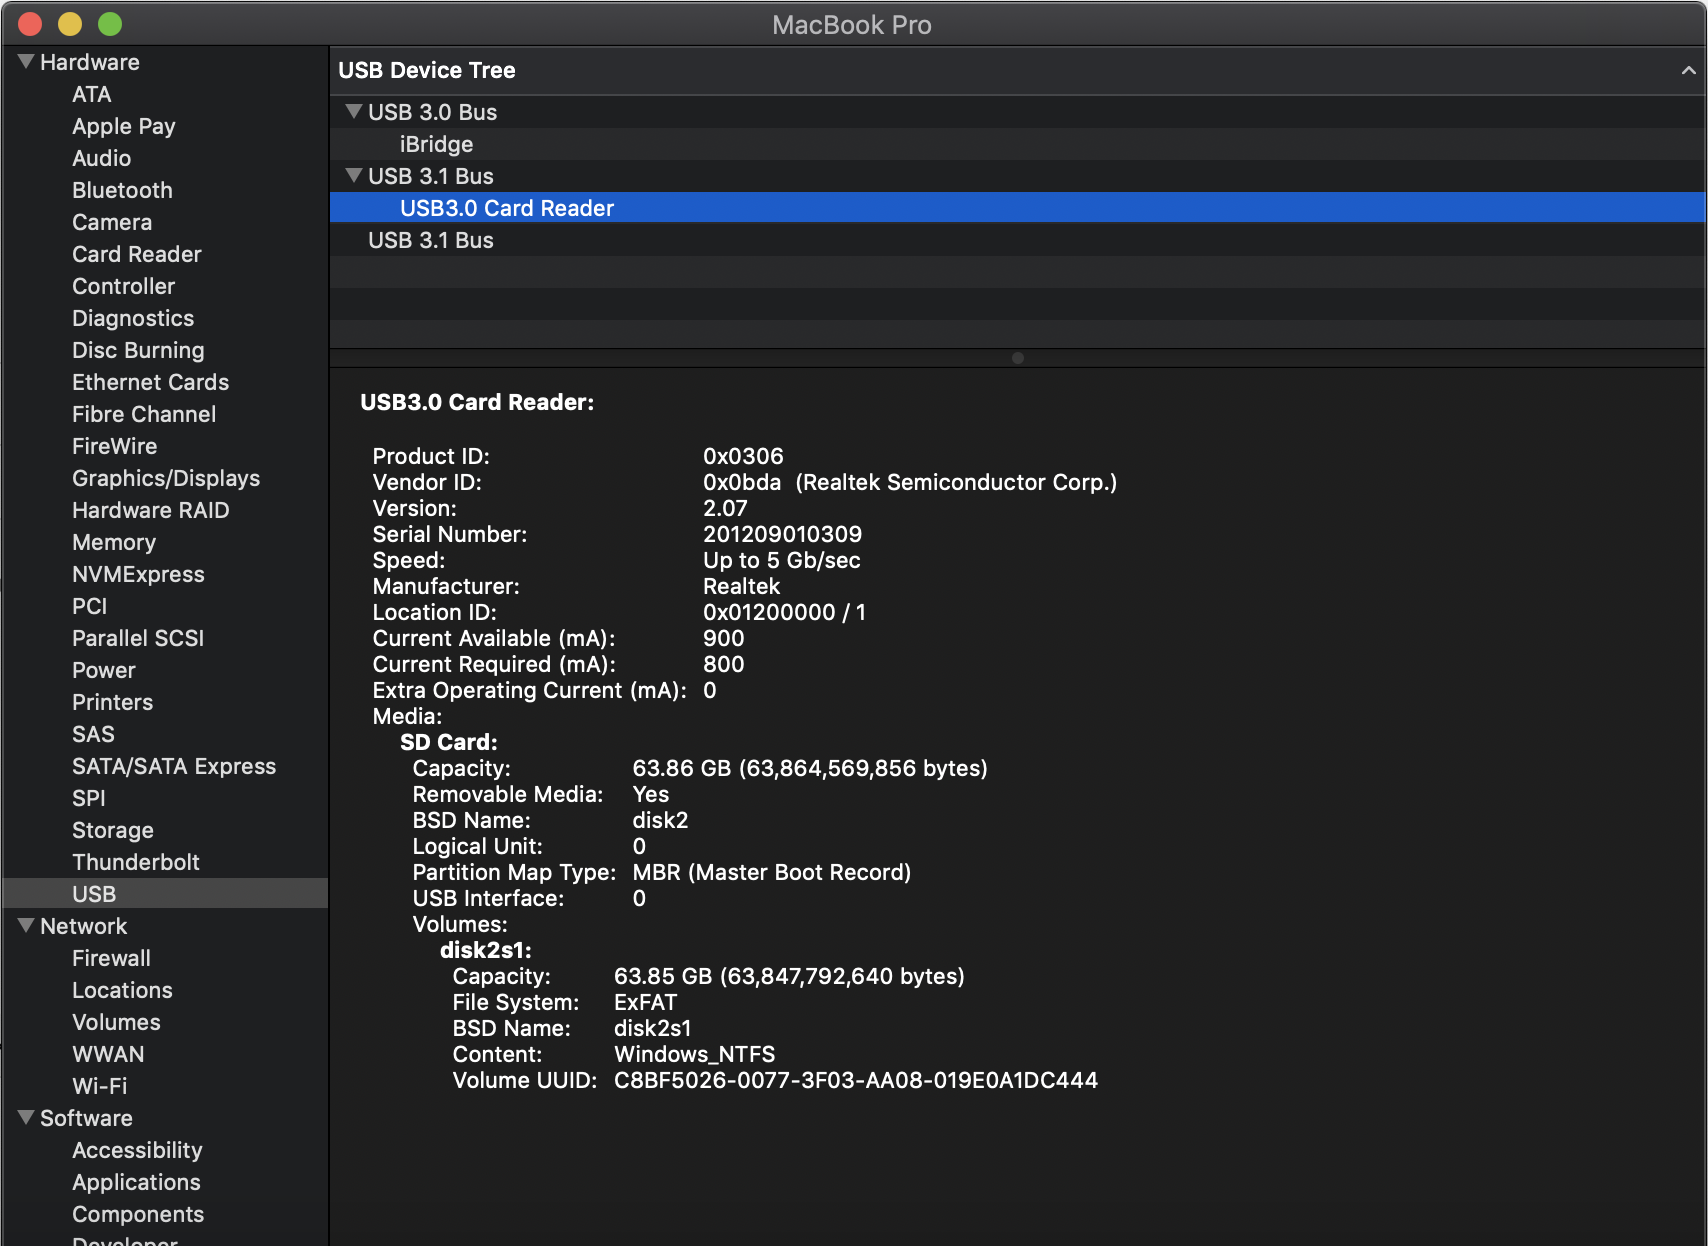Image resolution: width=1708 pixels, height=1246 pixels.
Task: View Camera details in sidebar
Action: (x=112, y=222)
